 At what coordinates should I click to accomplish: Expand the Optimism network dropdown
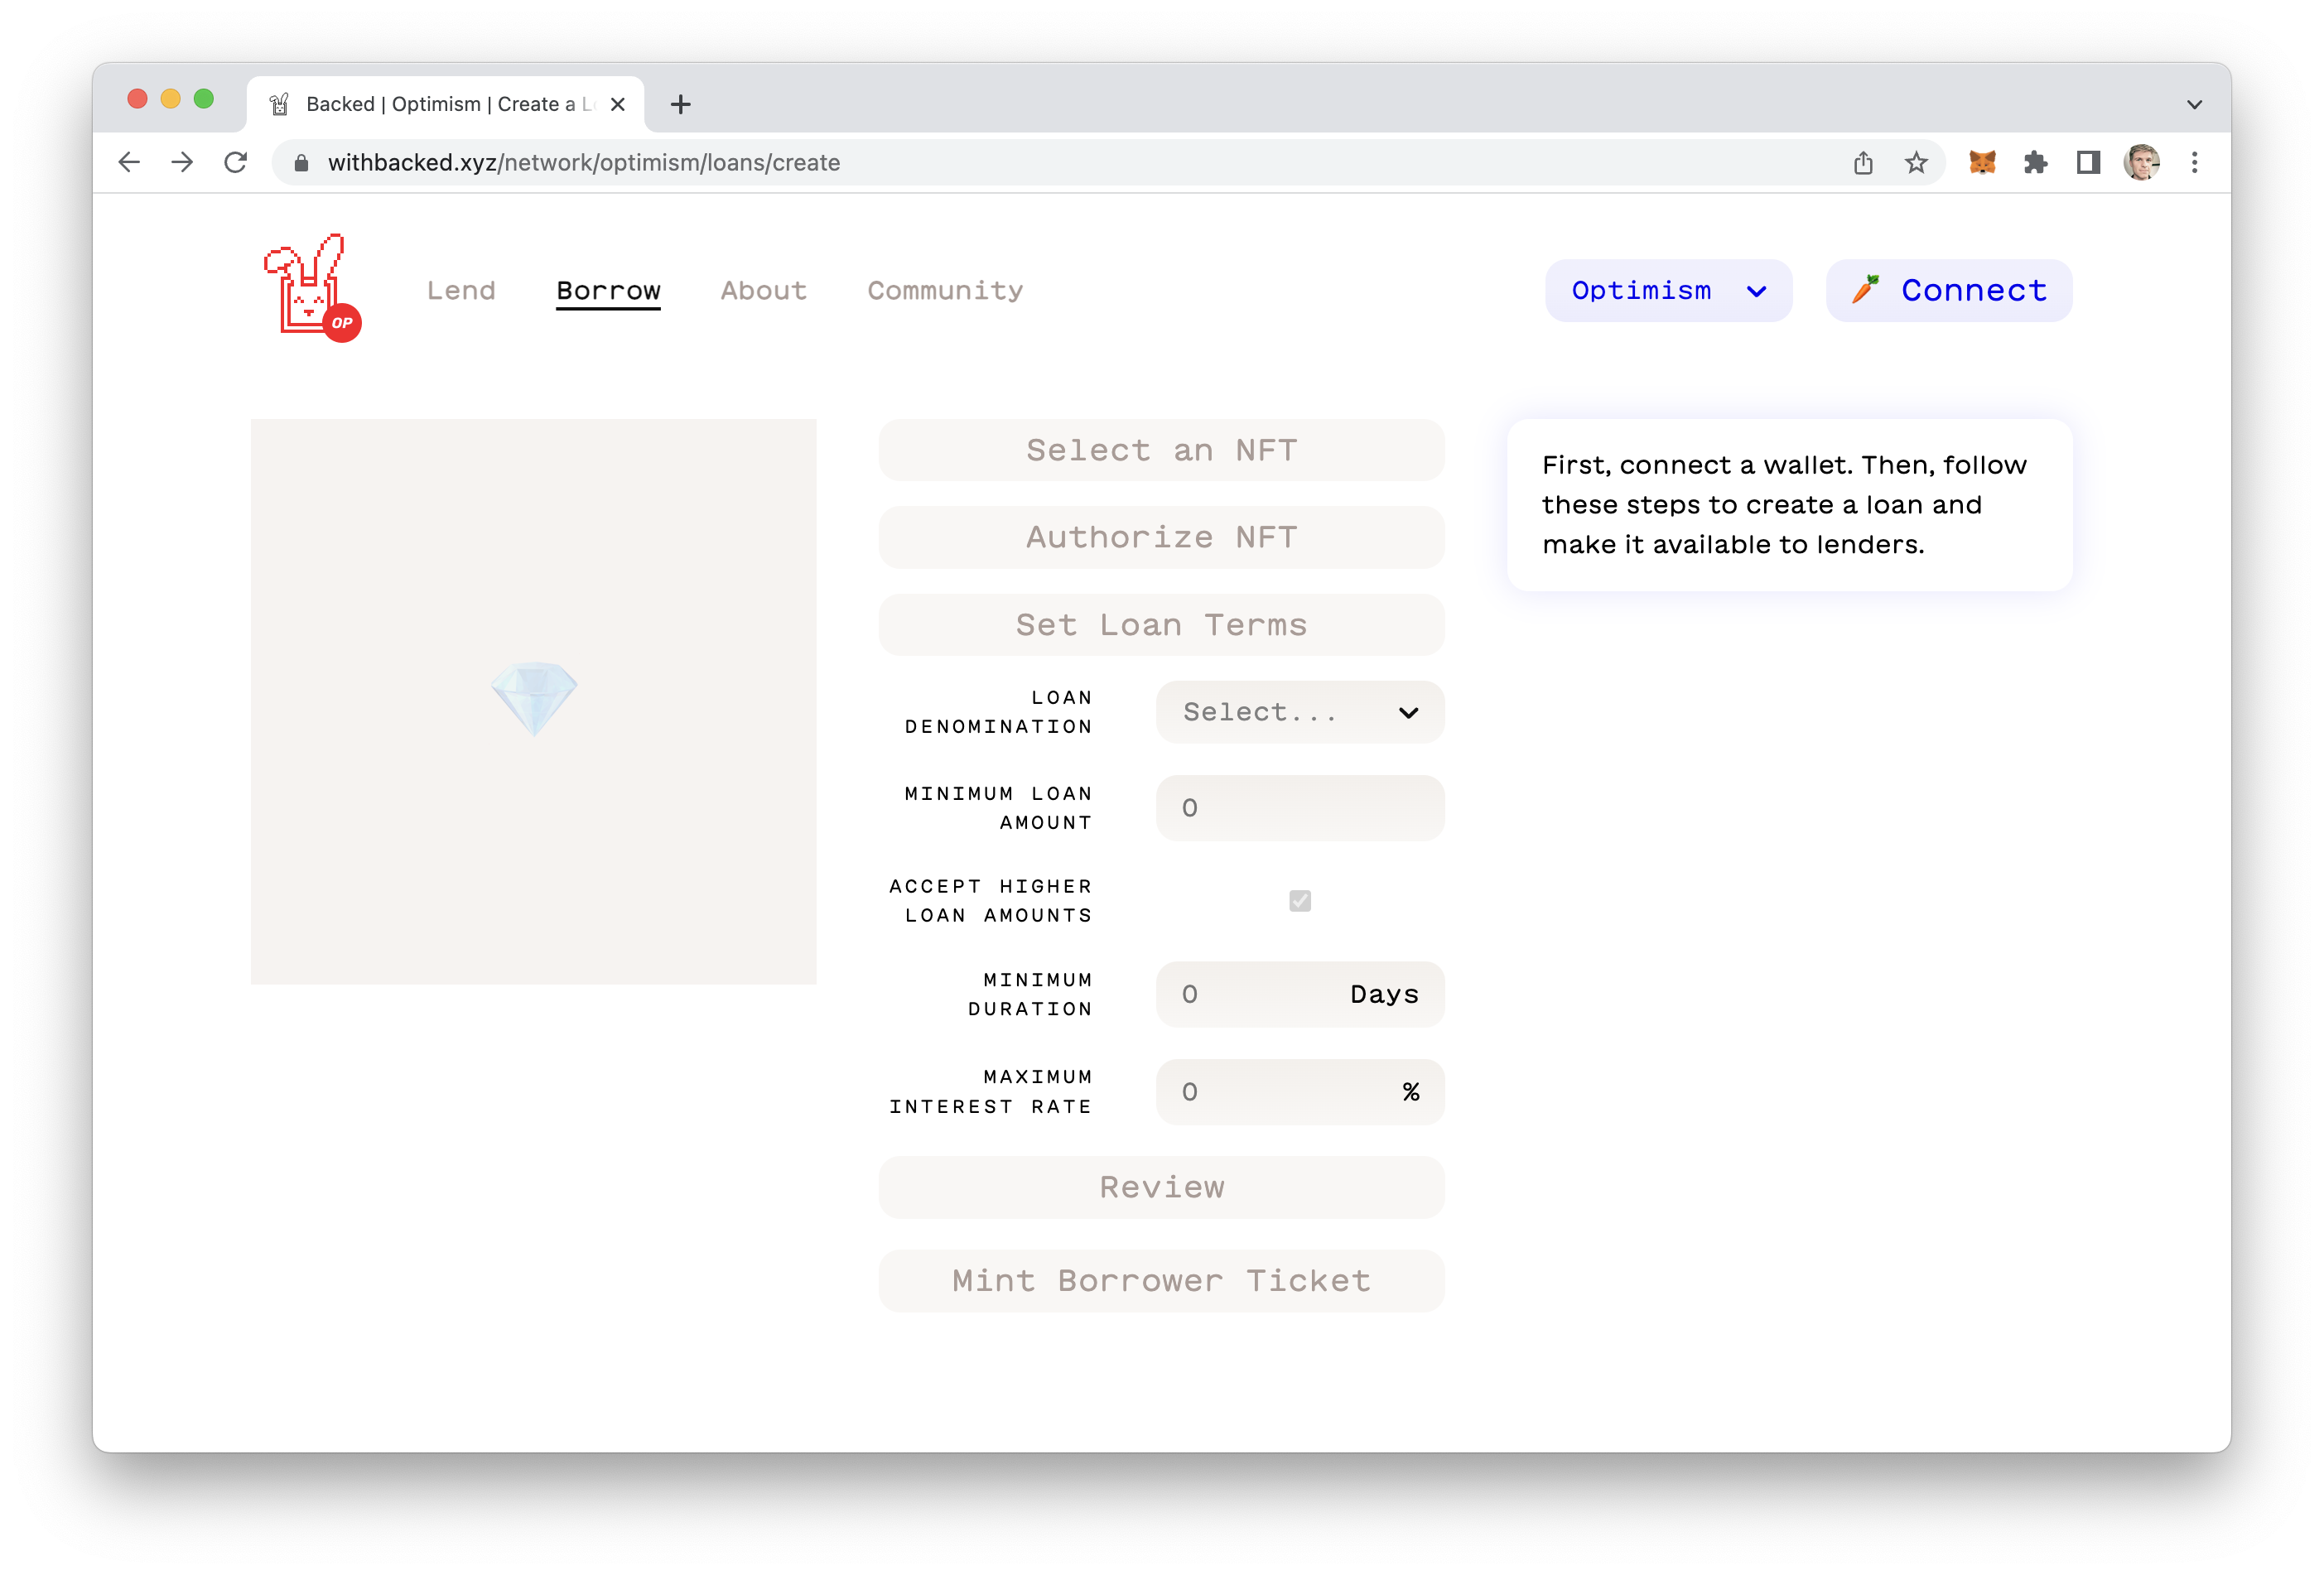coord(1667,290)
